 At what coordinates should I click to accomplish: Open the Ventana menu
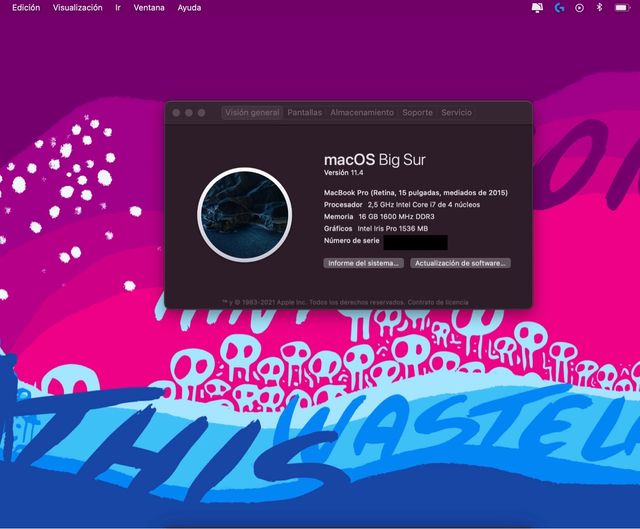tap(149, 7)
